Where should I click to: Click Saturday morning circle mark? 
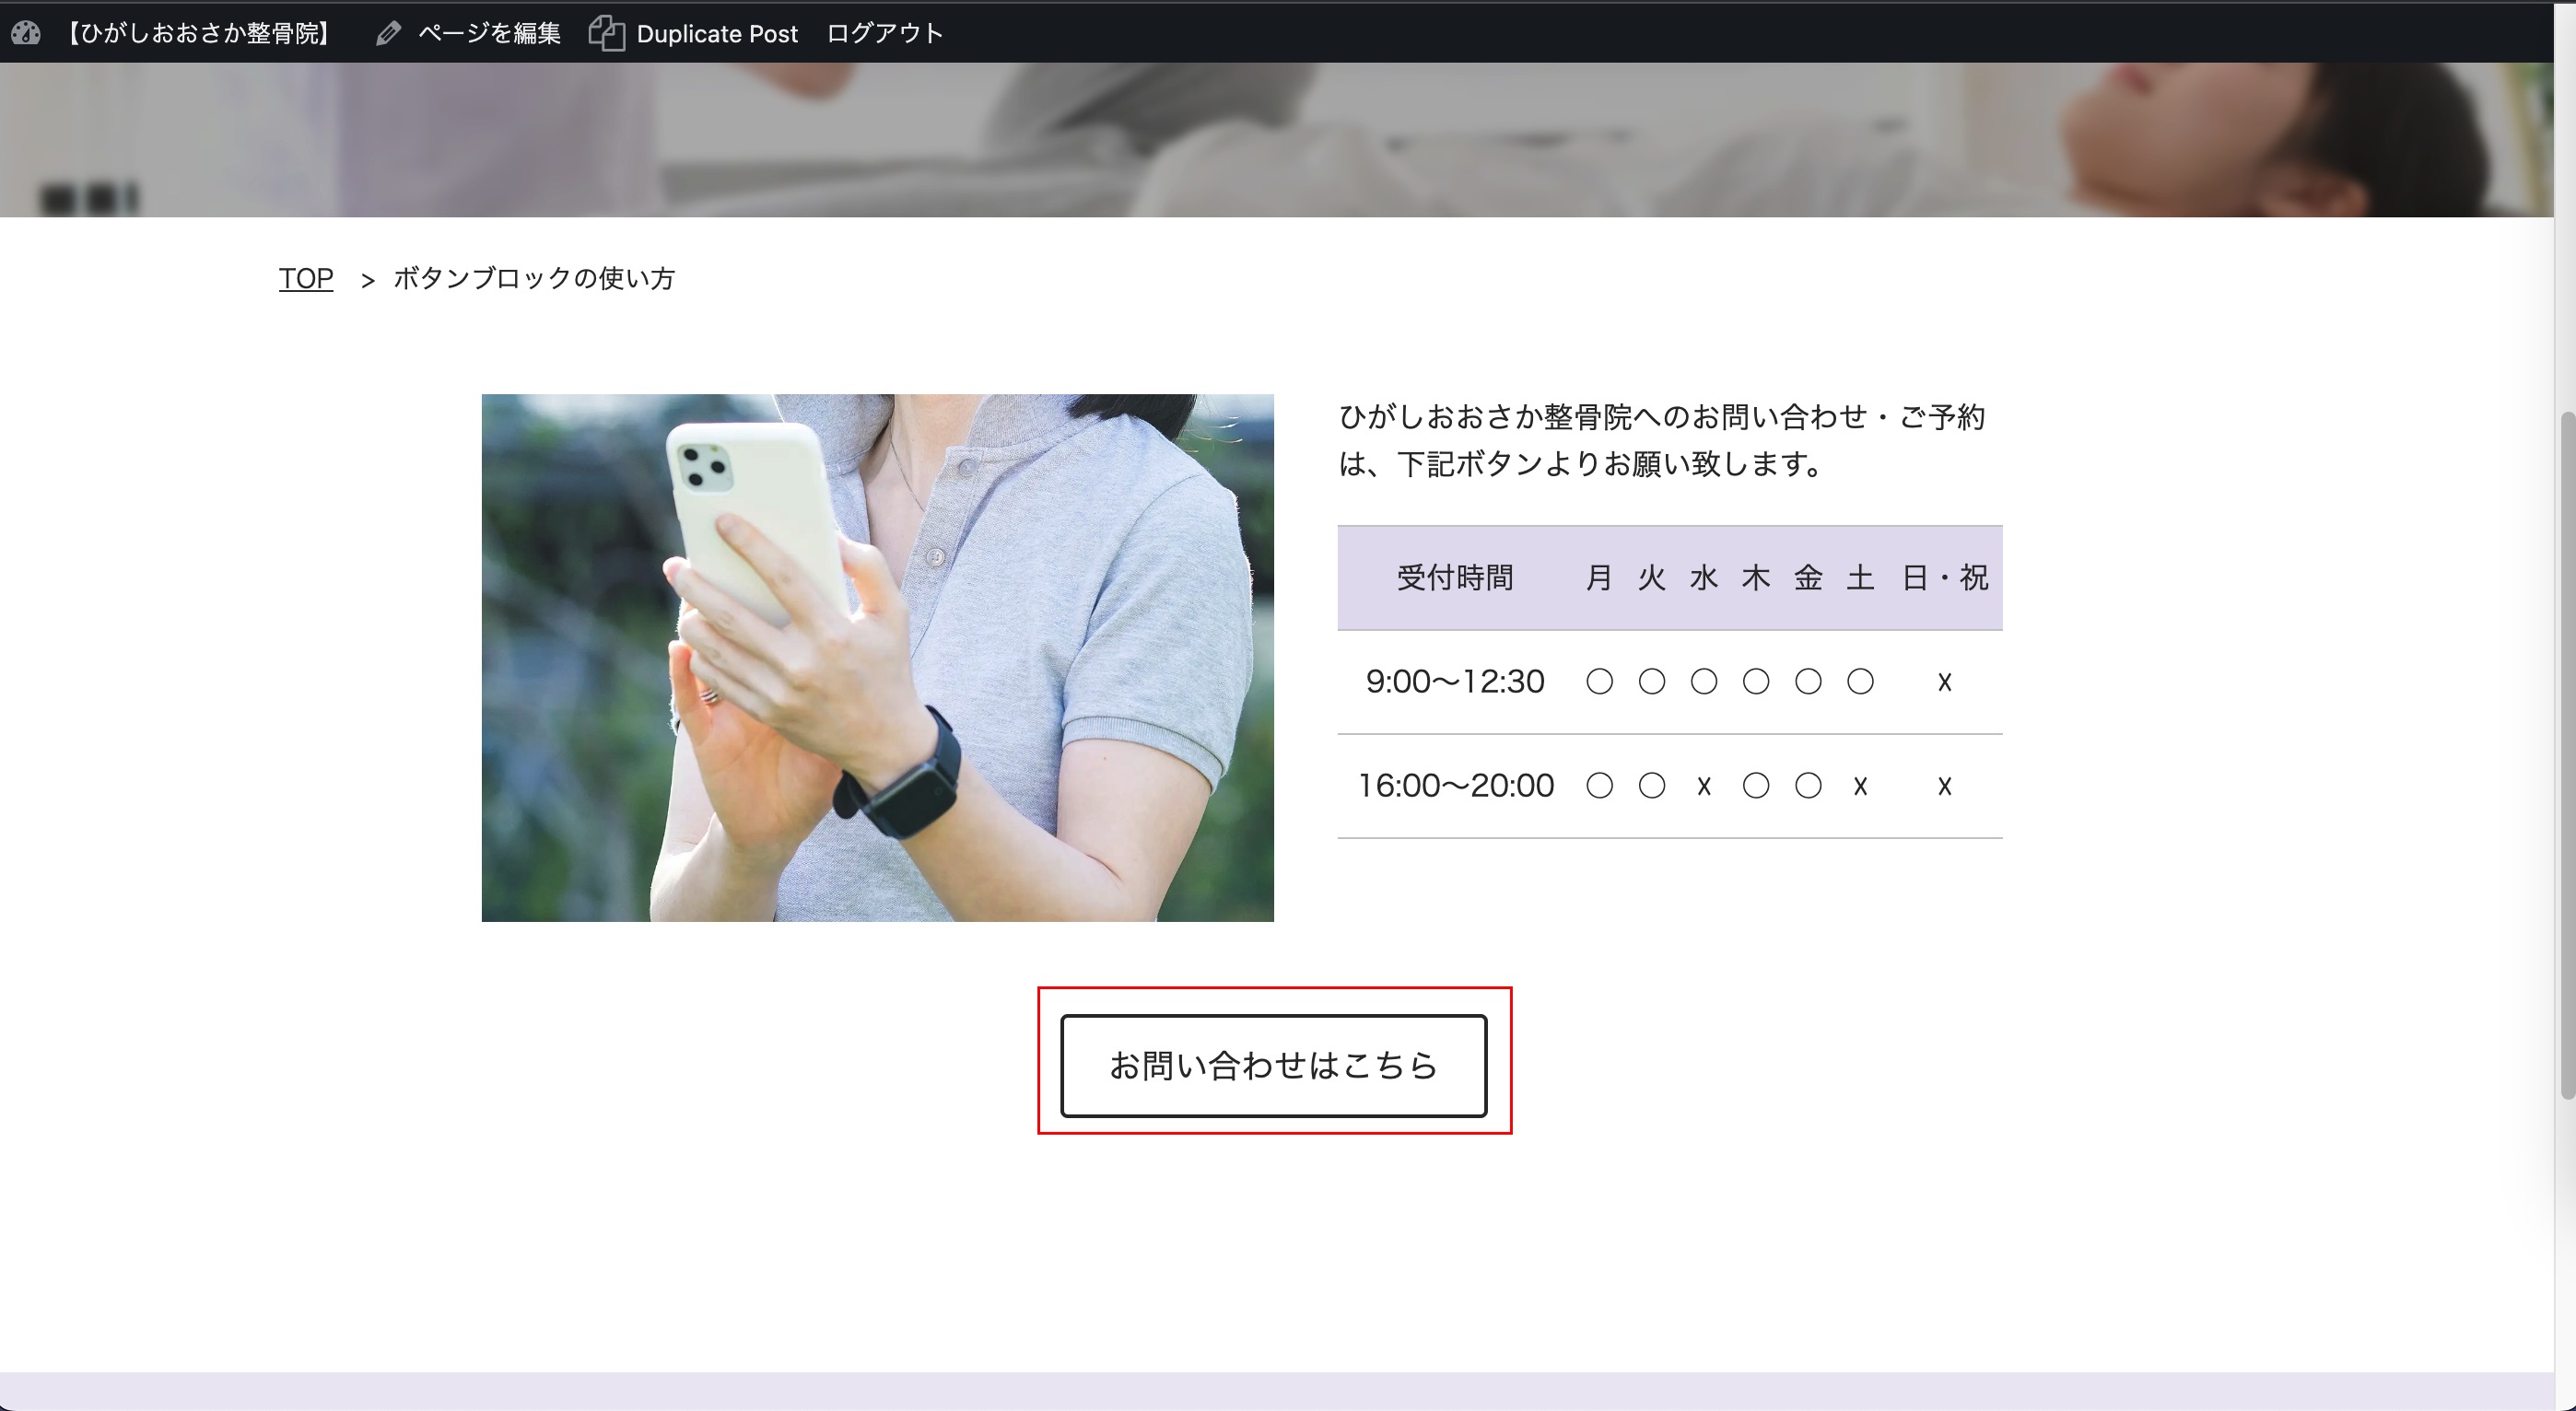click(1859, 682)
